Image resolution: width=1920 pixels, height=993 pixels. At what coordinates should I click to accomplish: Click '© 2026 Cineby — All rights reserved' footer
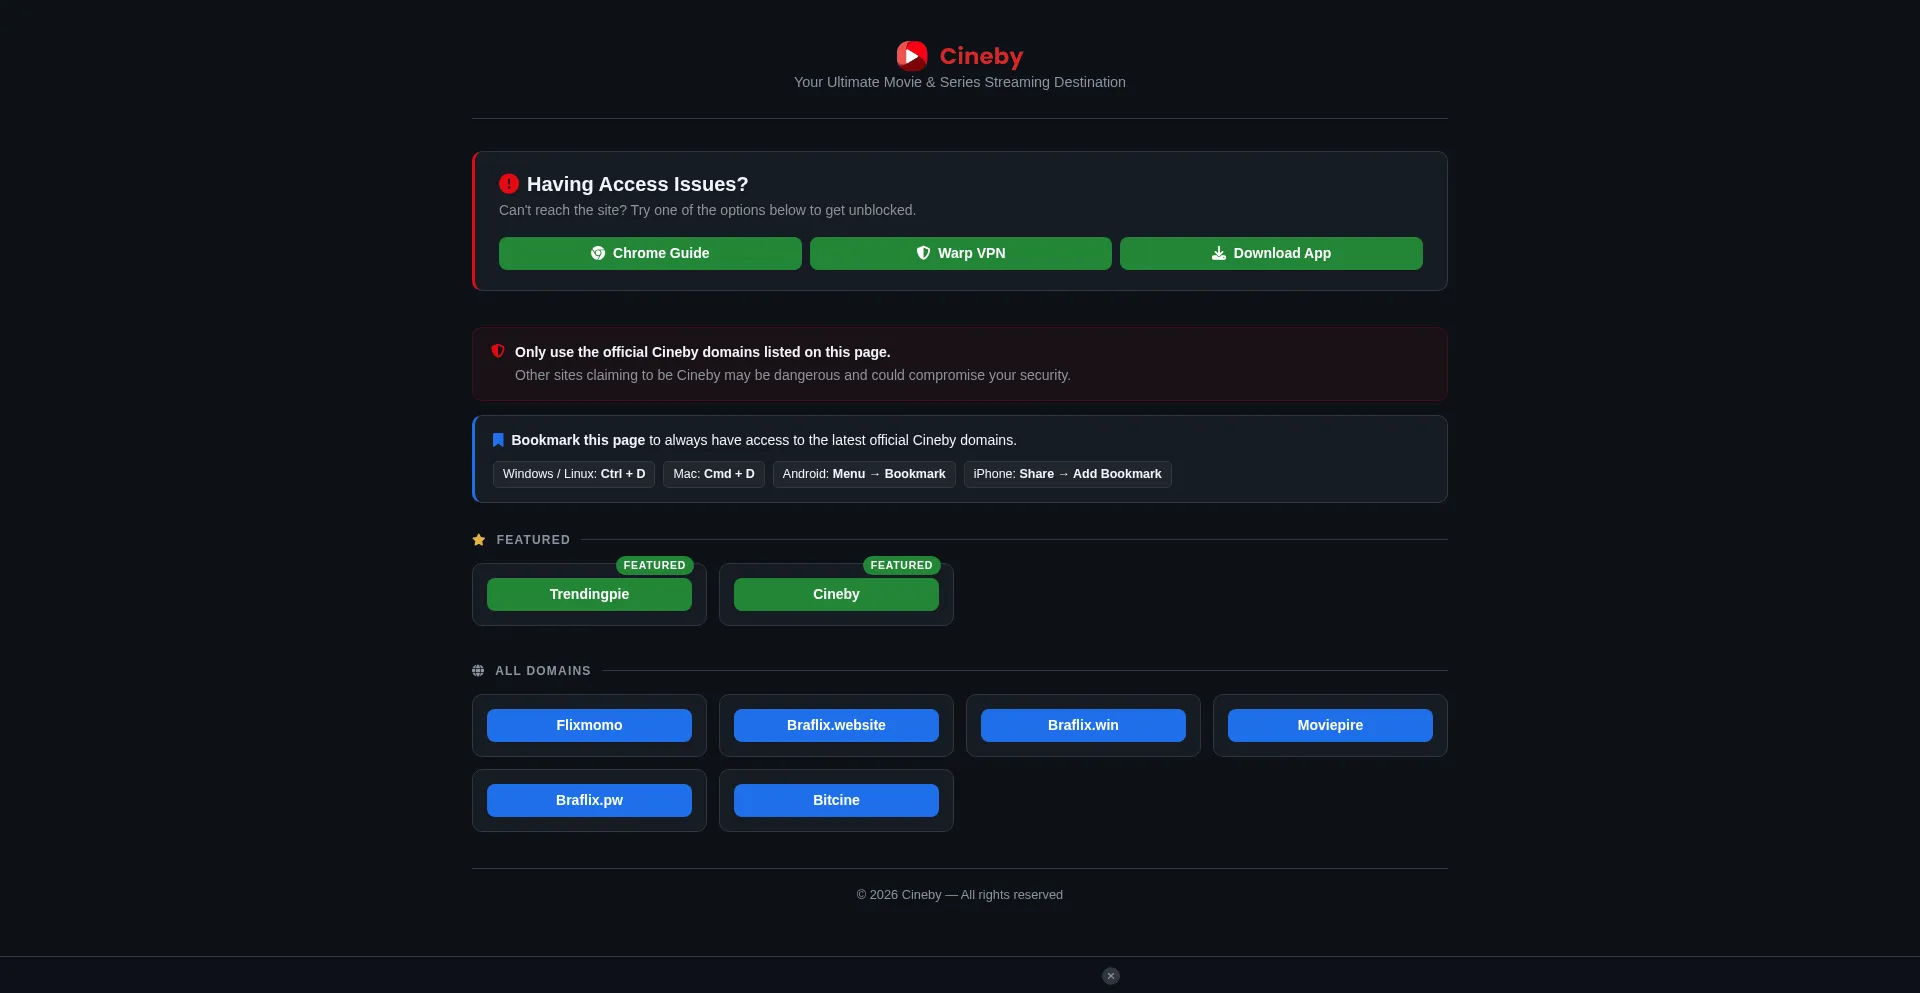pos(960,895)
